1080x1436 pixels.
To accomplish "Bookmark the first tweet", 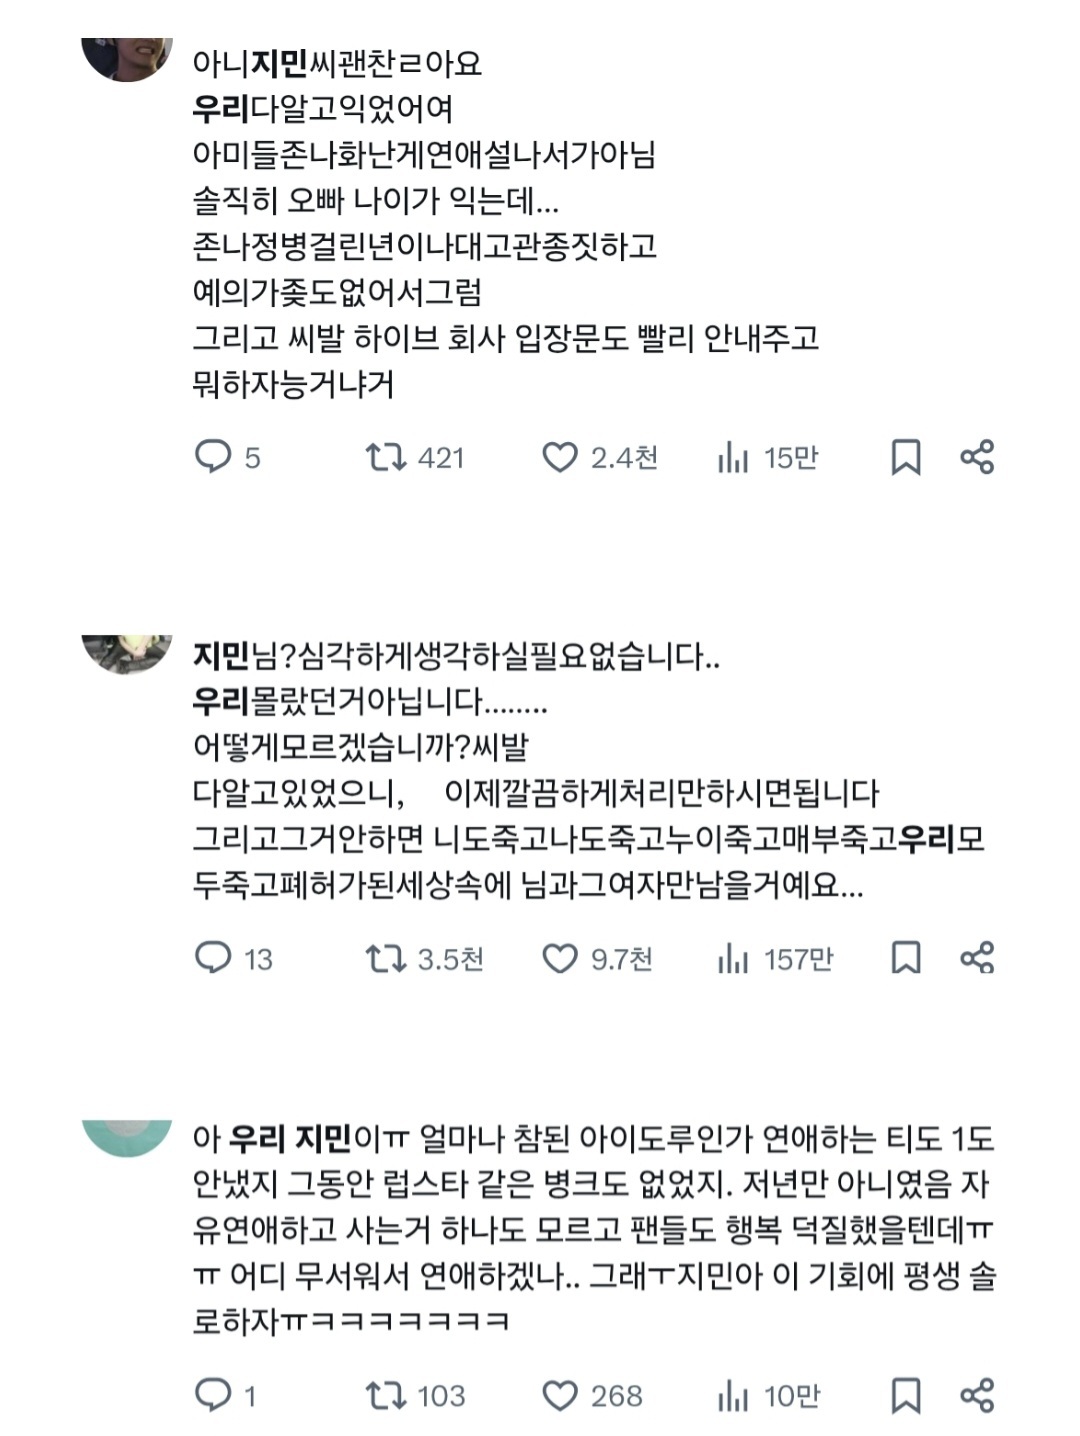I will point(905,457).
